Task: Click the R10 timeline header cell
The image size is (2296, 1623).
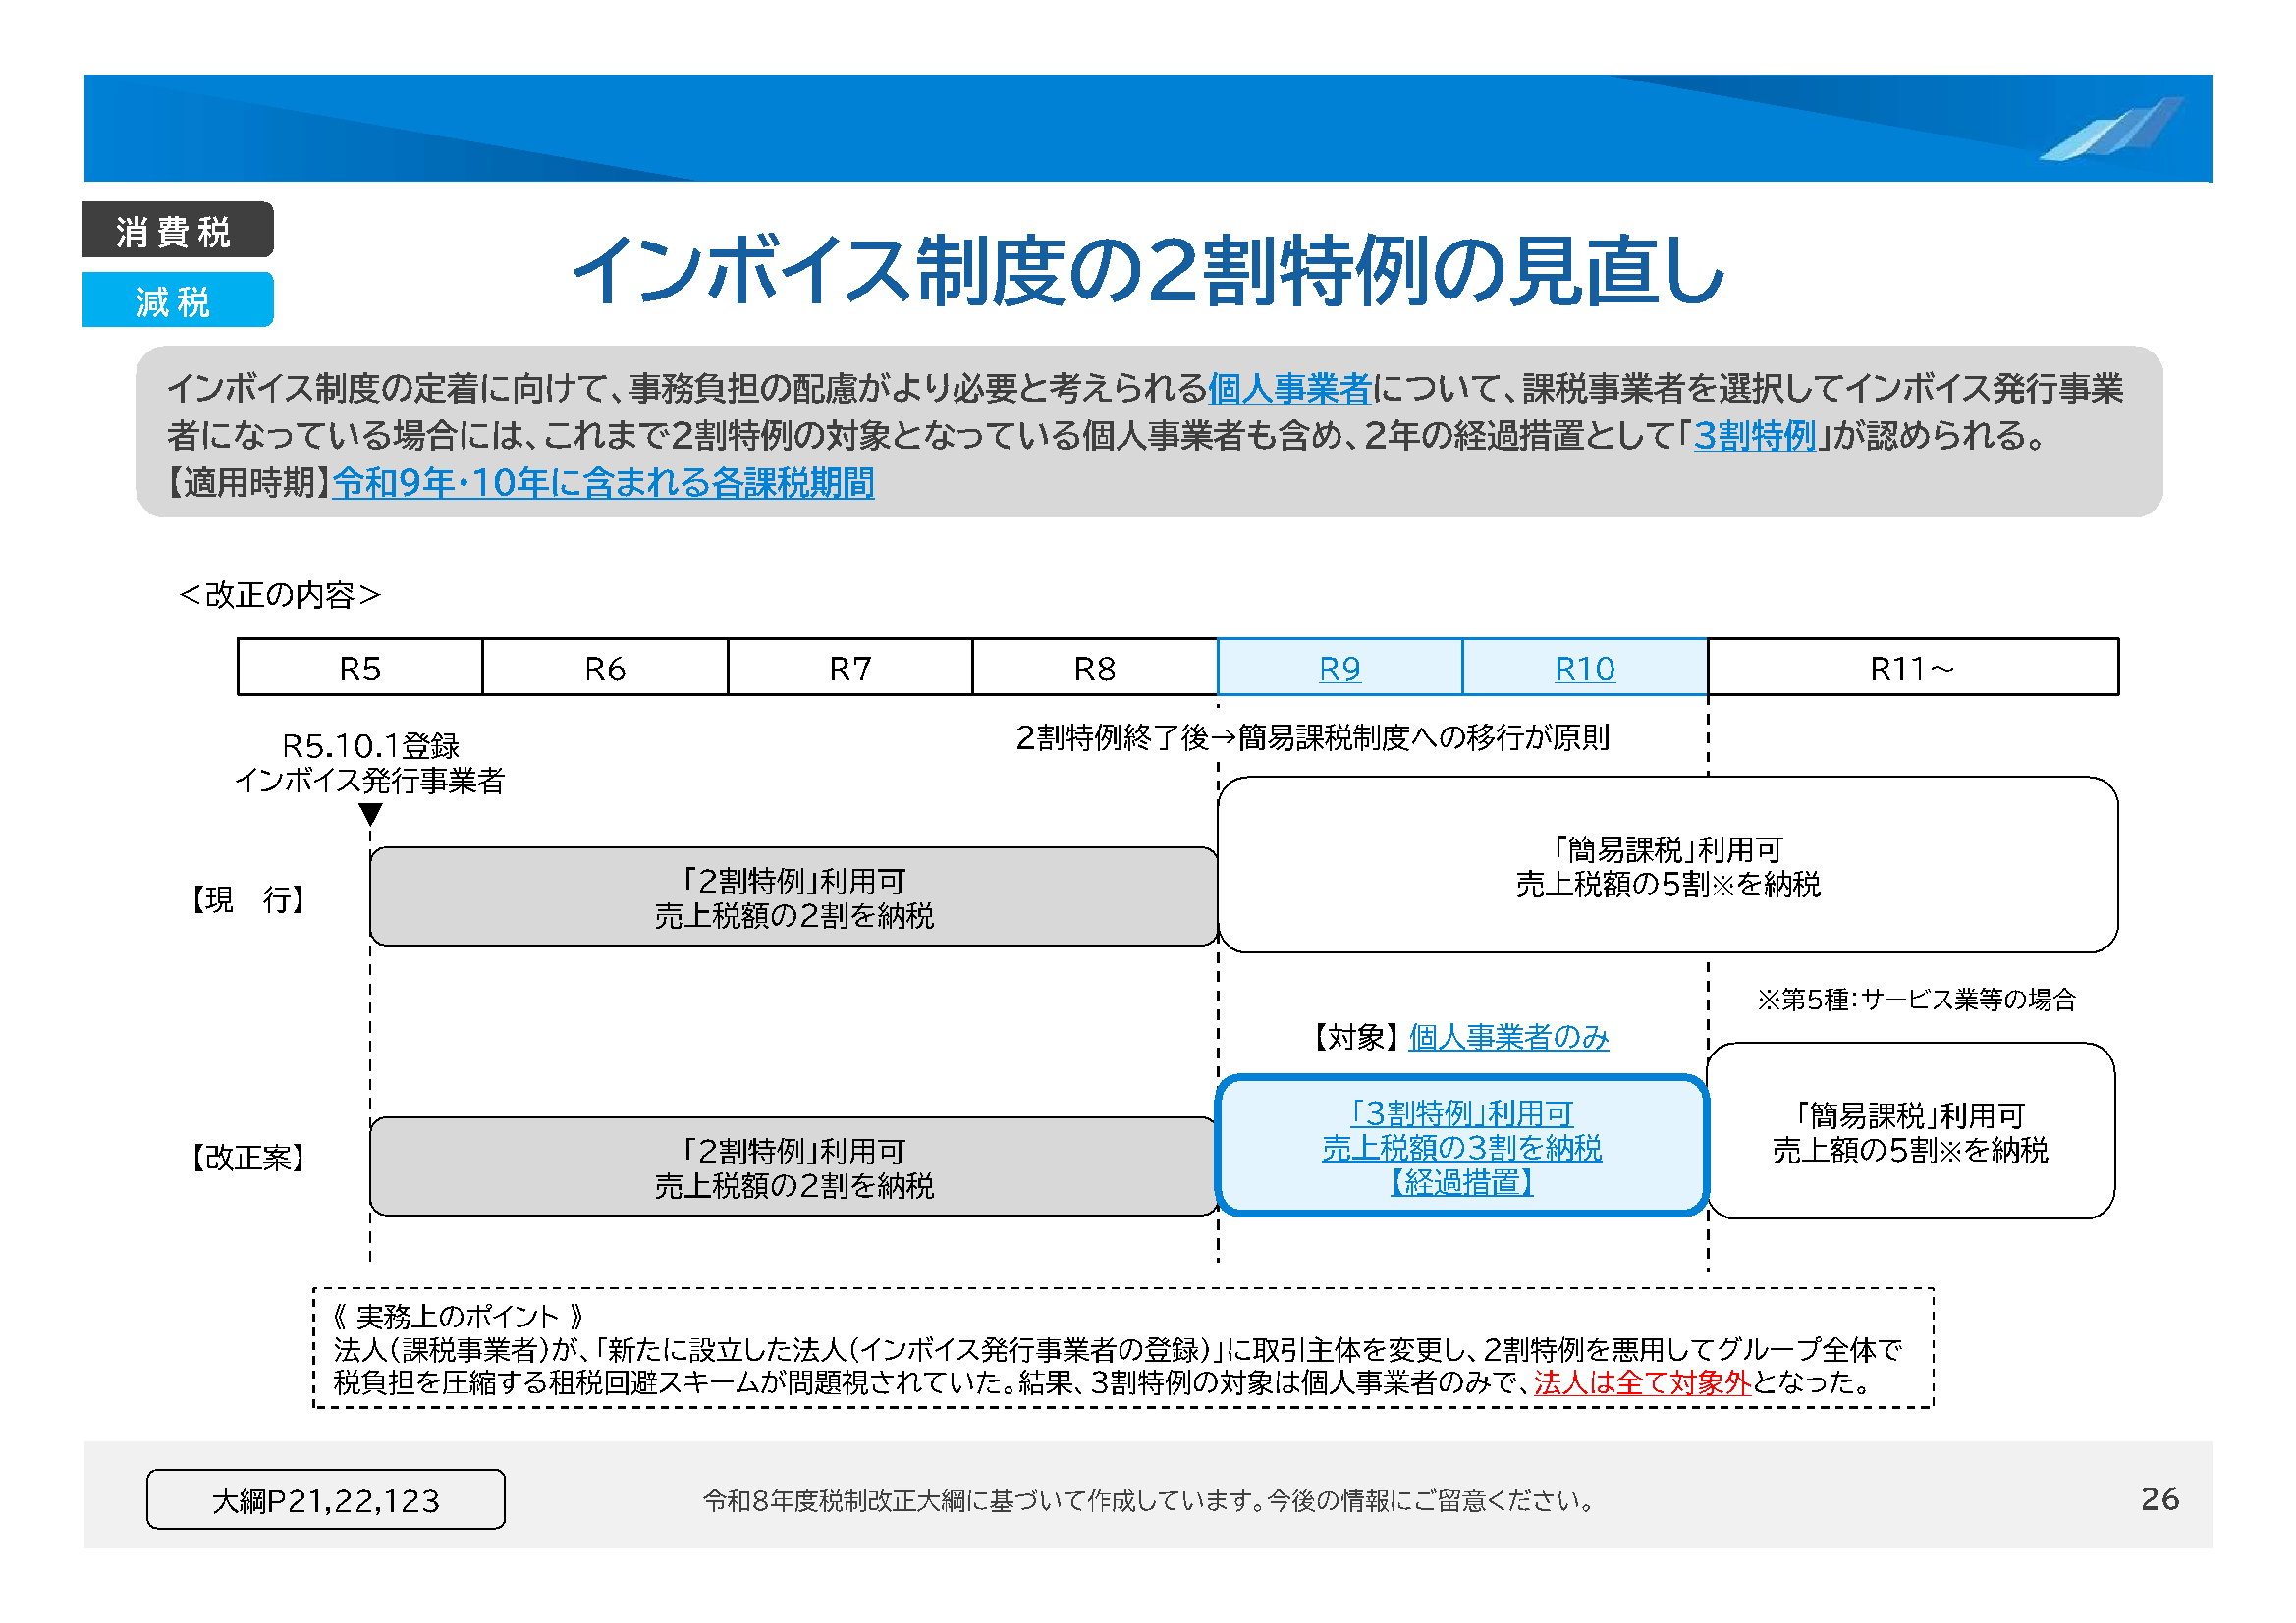Action: click(x=1584, y=668)
